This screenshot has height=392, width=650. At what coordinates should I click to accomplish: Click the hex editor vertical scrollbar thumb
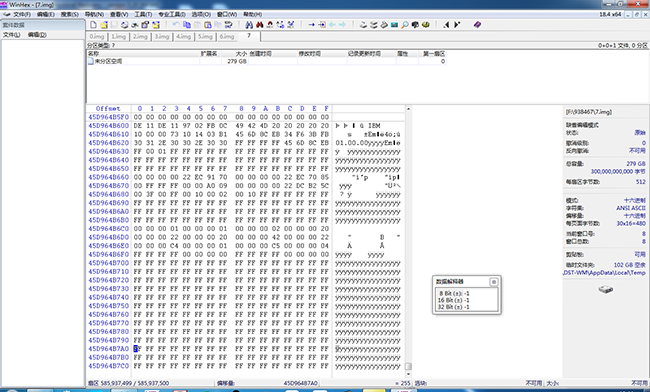[x=408, y=366]
